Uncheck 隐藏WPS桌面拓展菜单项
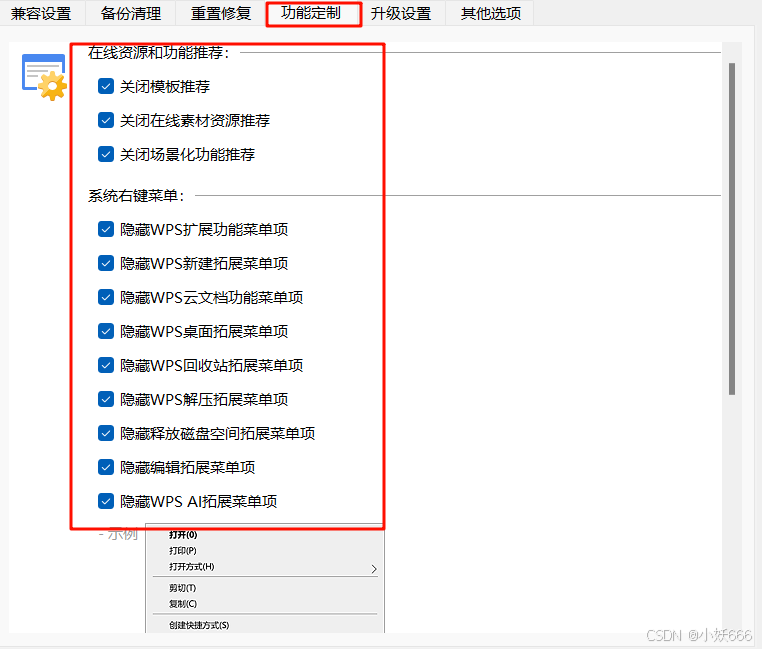The height and width of the screenshot is (649, 762). pyautogui.click(x=106, y=331)
